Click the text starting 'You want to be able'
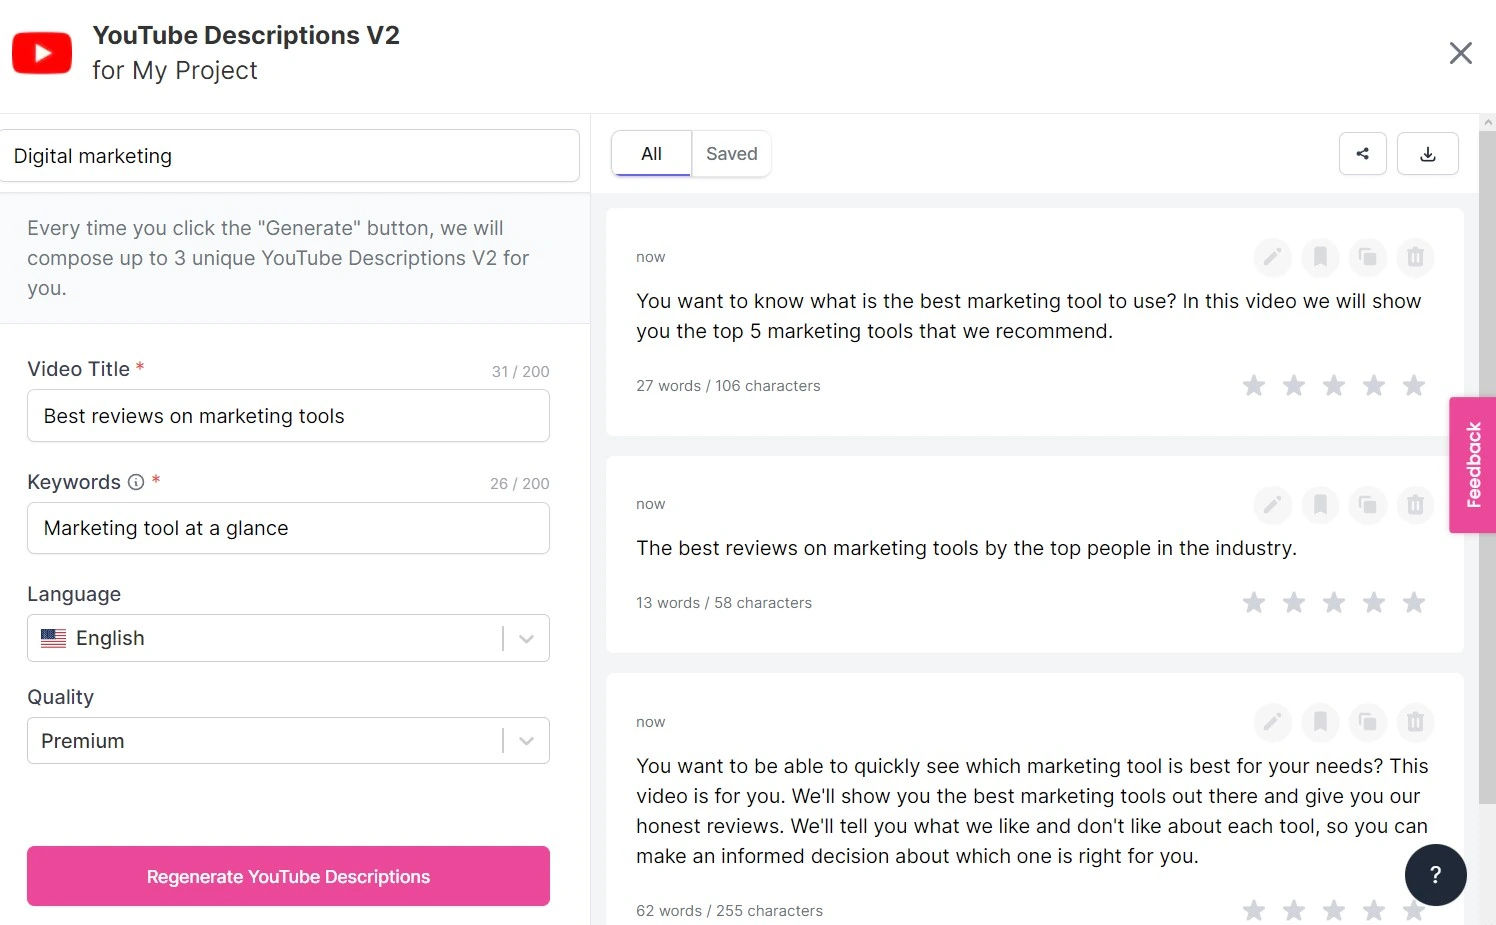This screenshot has width=1496, height=925. coord(1032,811)
